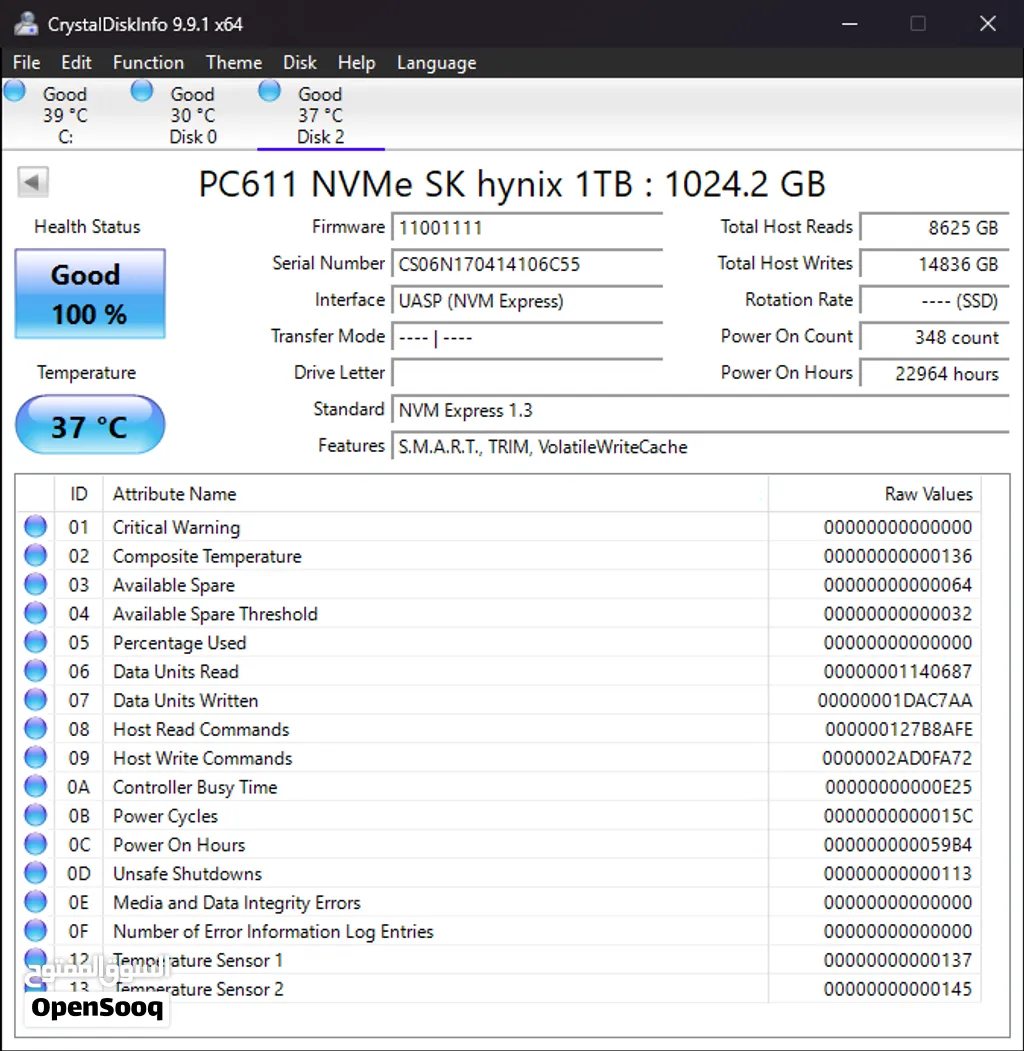The height and width of the screenshot is (1051, 1024).
Task: Click the status orb for Error Information Log Entries
Action: click(36, 930)
